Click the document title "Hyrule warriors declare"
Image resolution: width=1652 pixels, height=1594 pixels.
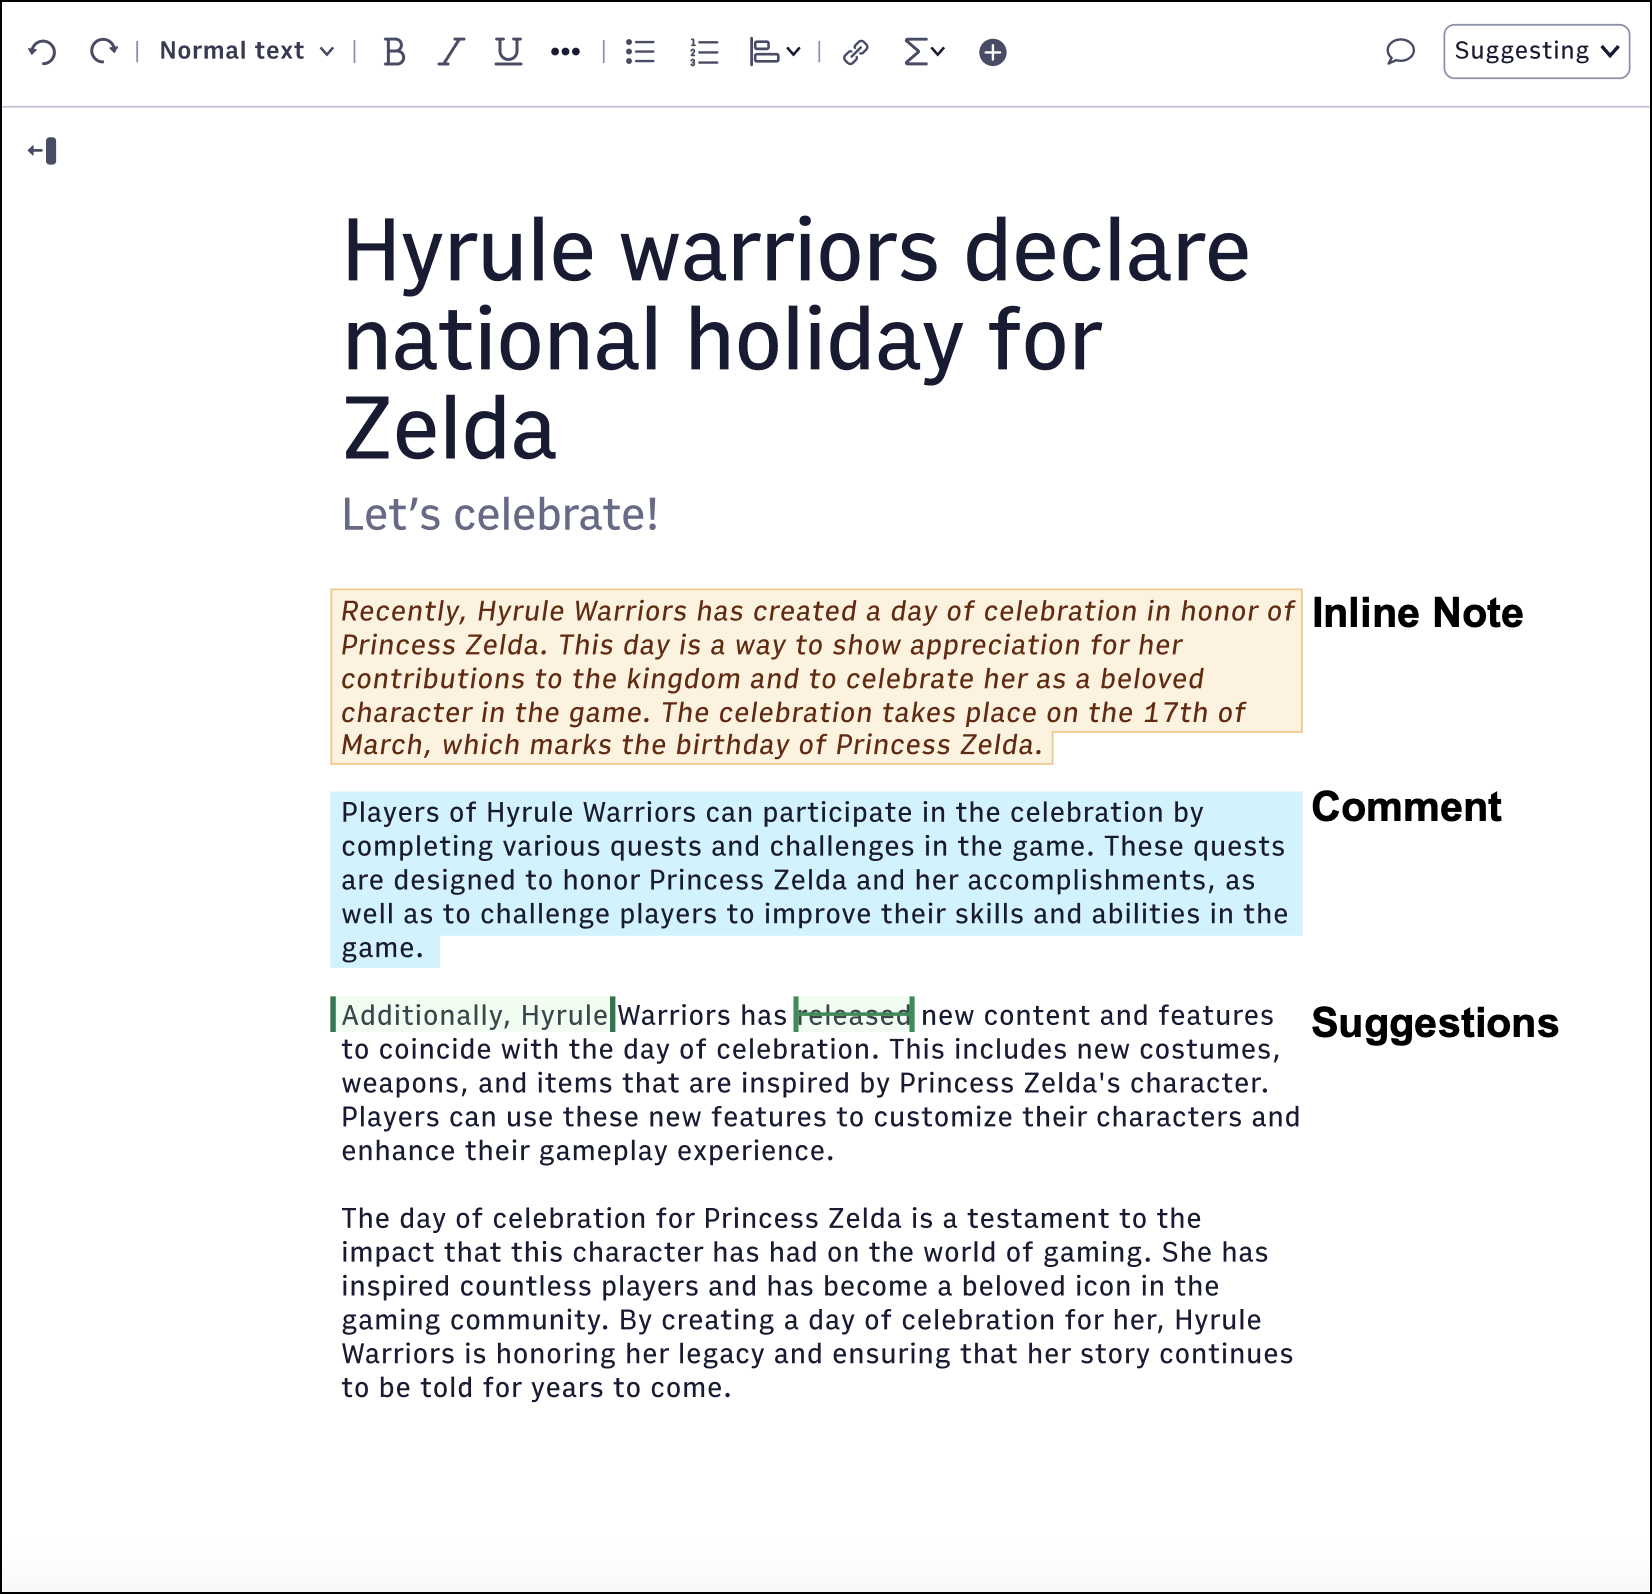click(x=795, y=251)
